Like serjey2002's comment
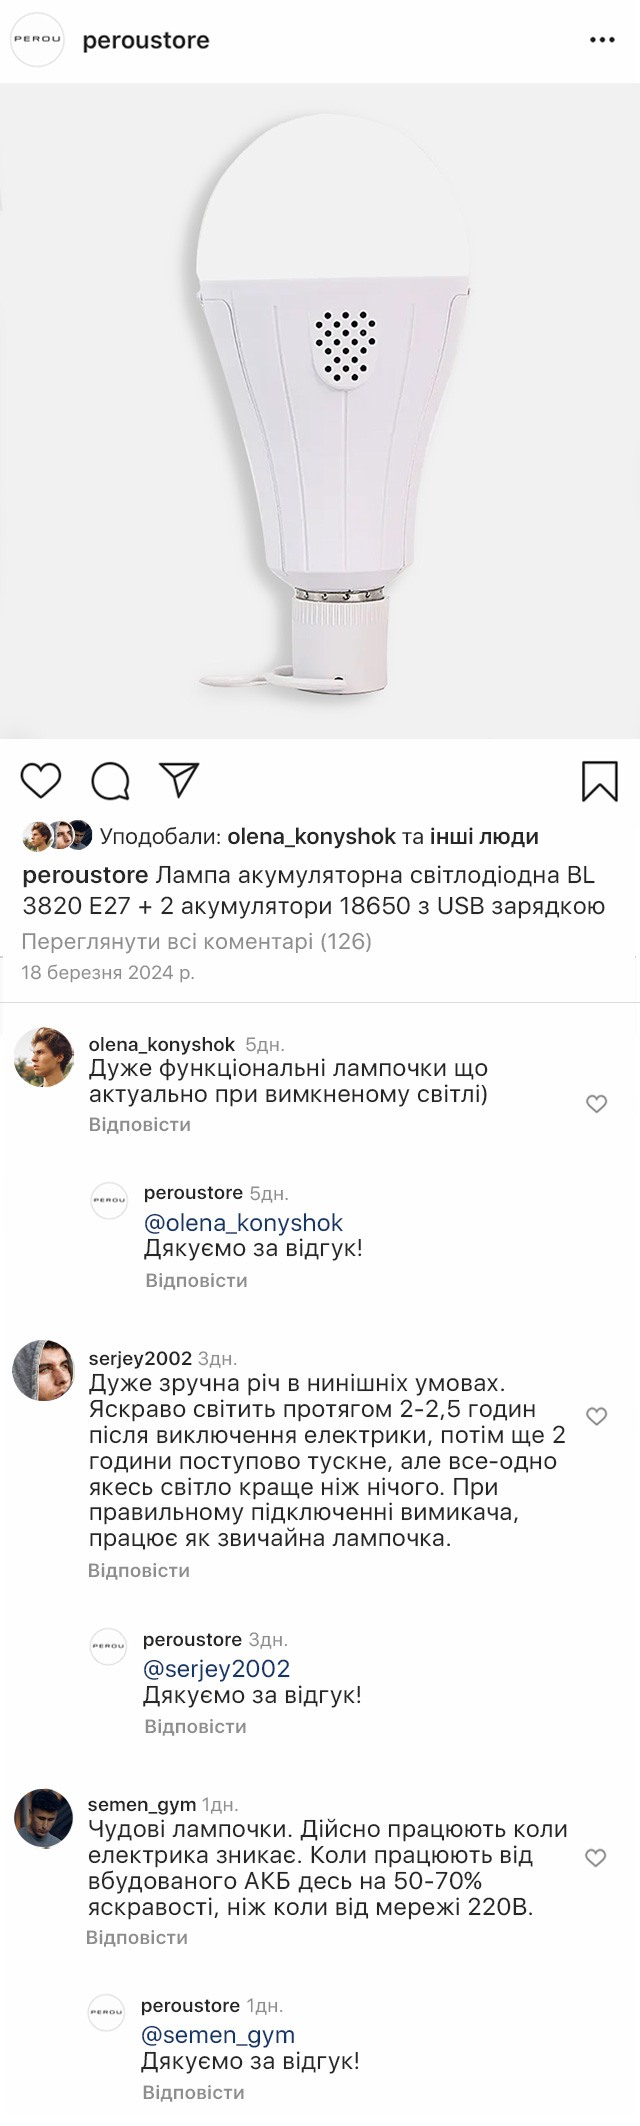The image size is (640, 2126). tap(596, 1416)
